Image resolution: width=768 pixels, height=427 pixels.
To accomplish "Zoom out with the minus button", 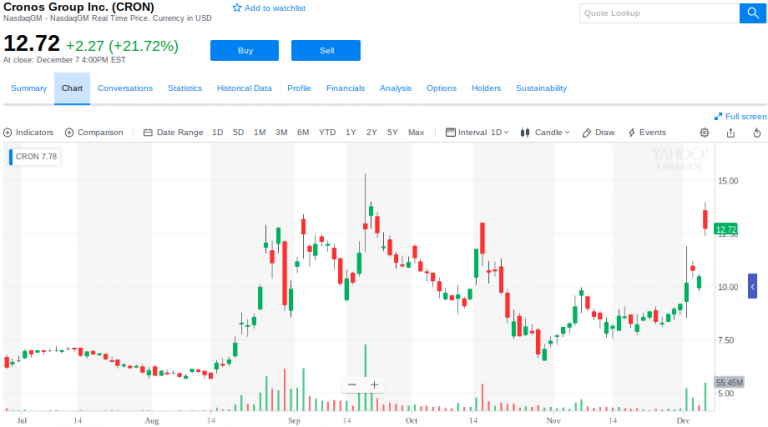I will pyautogui.click(x=352, y=384).
